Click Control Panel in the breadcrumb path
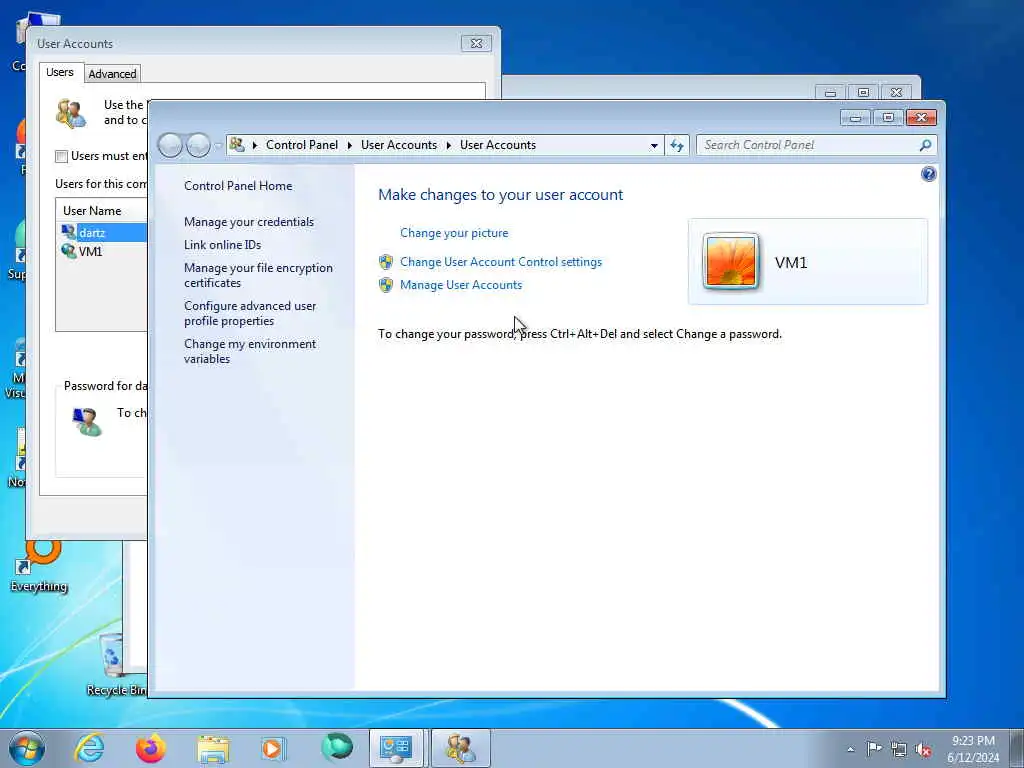The height and width of the screenshot is (768, 1024). tap(302, 145)
